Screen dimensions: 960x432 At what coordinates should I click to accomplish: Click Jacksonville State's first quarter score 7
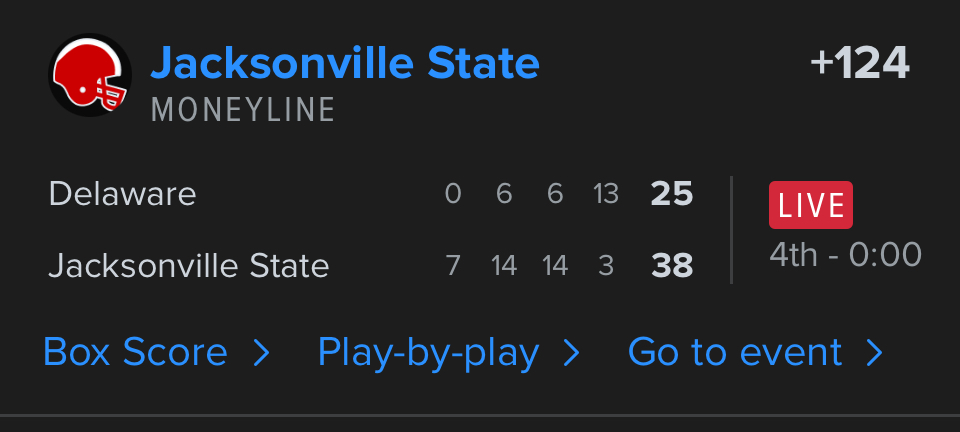click(453, 265)
